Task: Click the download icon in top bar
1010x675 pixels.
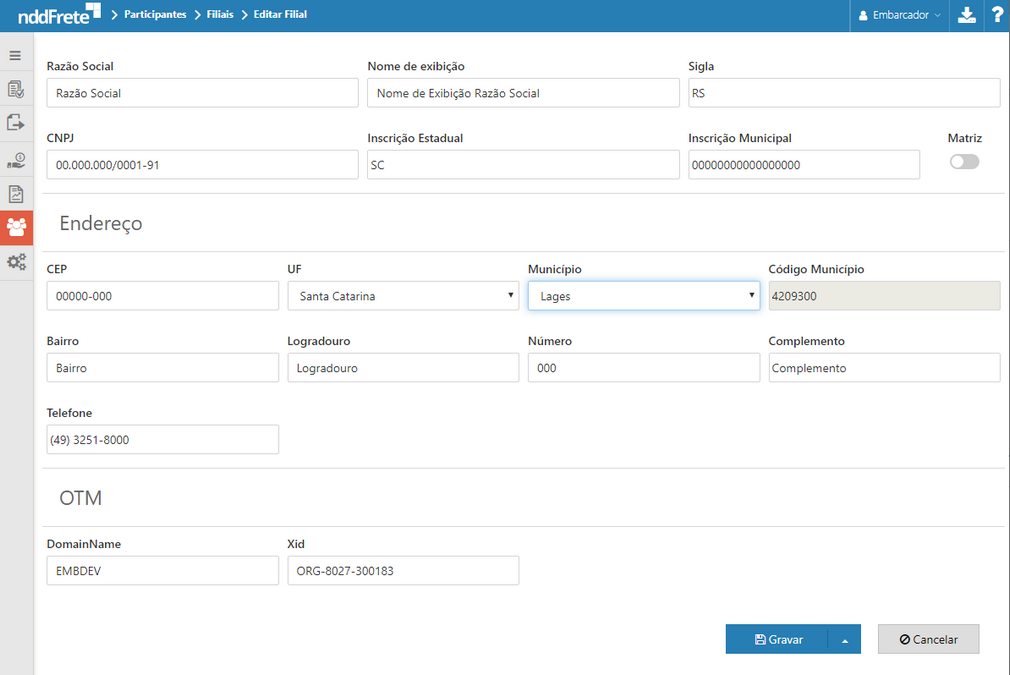Action: [x=966, y=15]
